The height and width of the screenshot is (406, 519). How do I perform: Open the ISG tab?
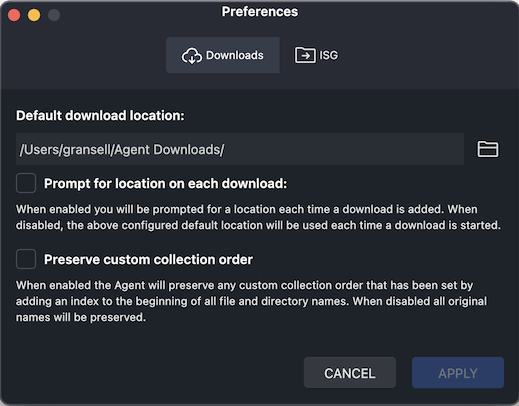(316, 55)
